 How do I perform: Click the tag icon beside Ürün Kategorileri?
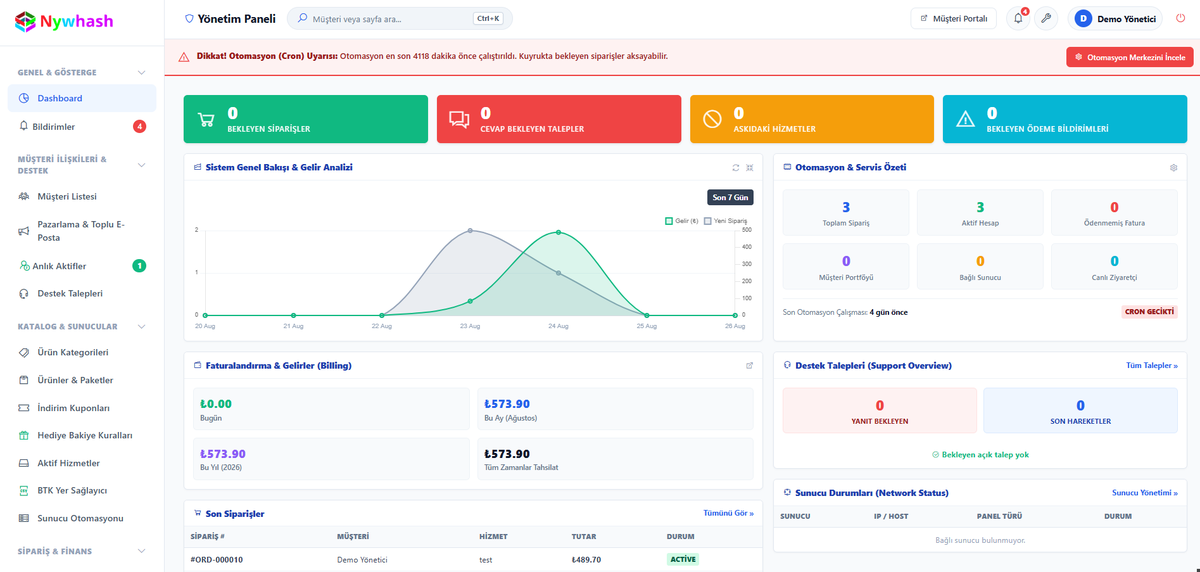click(x=24, y=353)
